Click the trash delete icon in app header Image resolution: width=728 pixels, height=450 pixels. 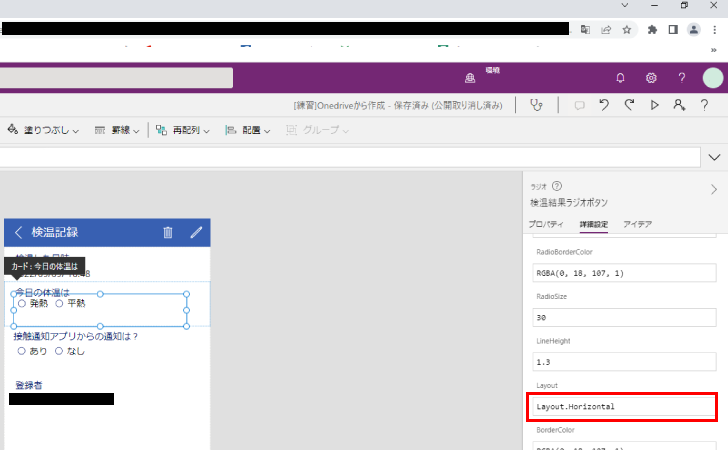[x=168, y=233]
